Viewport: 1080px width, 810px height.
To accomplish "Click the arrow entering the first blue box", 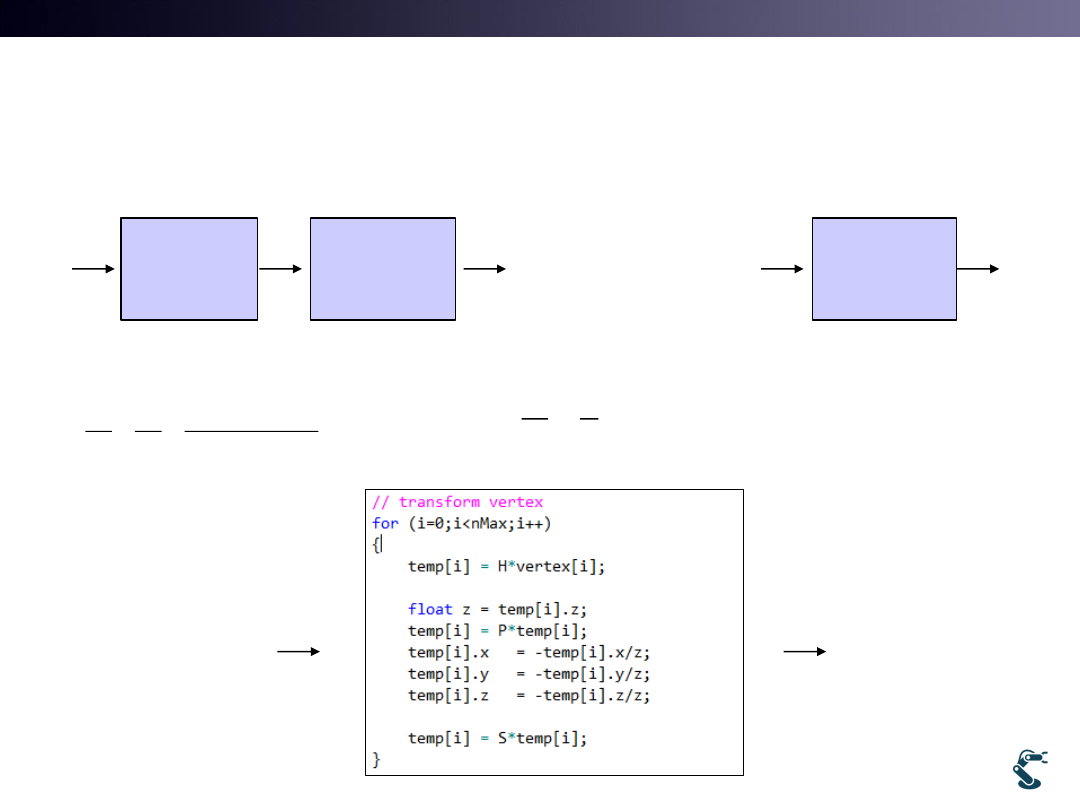I will (93, 268).
